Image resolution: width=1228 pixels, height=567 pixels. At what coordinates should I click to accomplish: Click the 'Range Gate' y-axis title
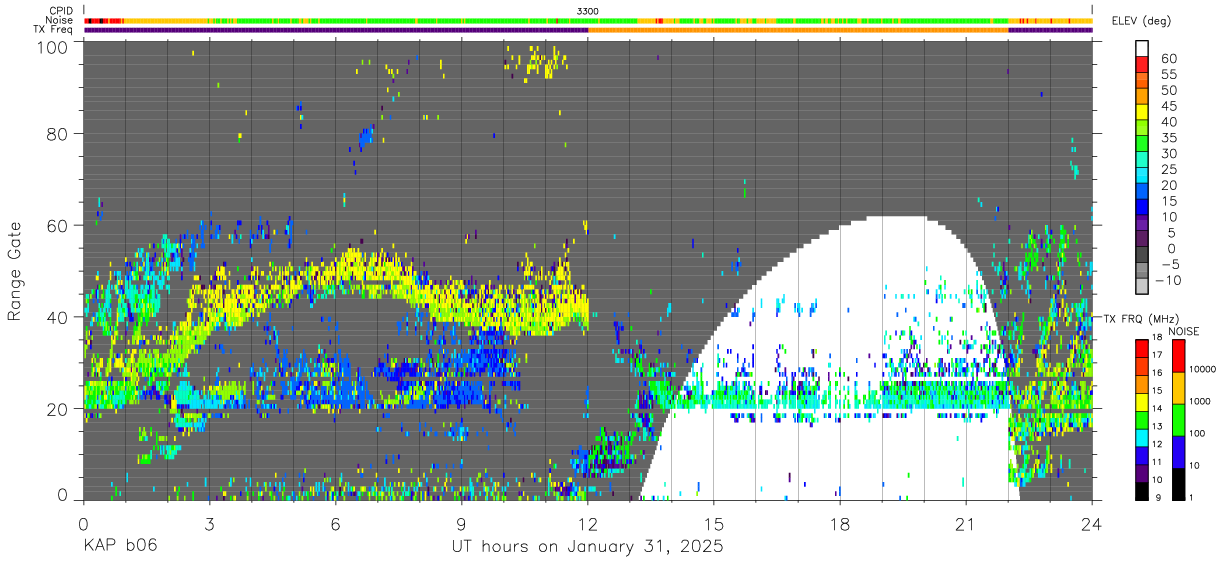[x=15, y=270]
